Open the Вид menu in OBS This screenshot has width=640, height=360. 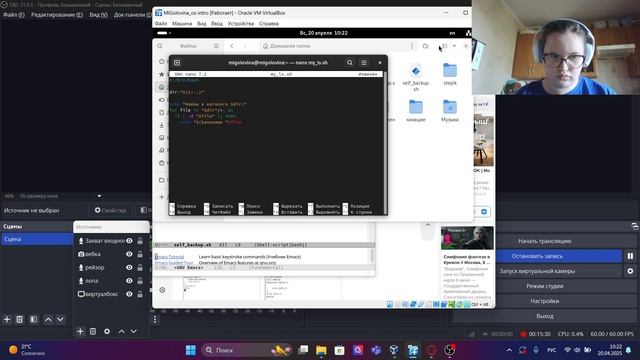pyautogui.click(x=98, y=15)
